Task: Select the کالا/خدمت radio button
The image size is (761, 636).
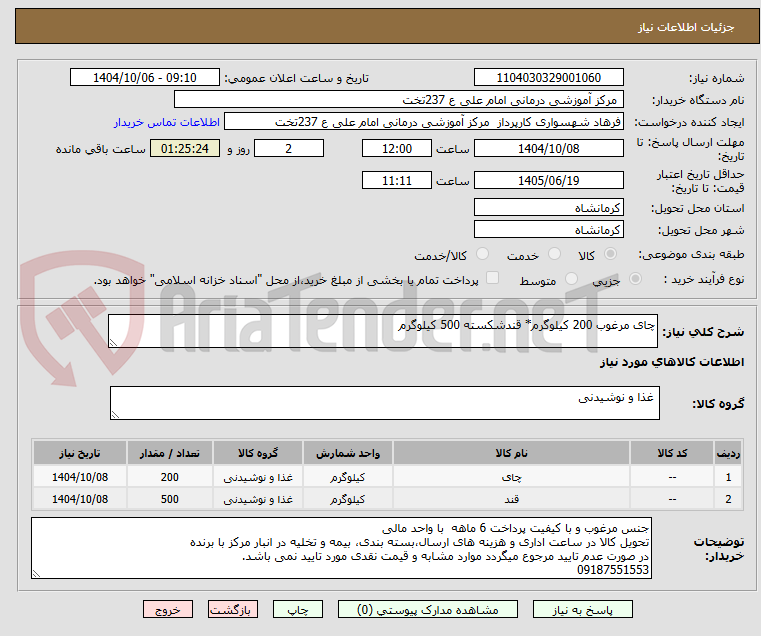Action: pyautogui.click(x=482, y=254)
